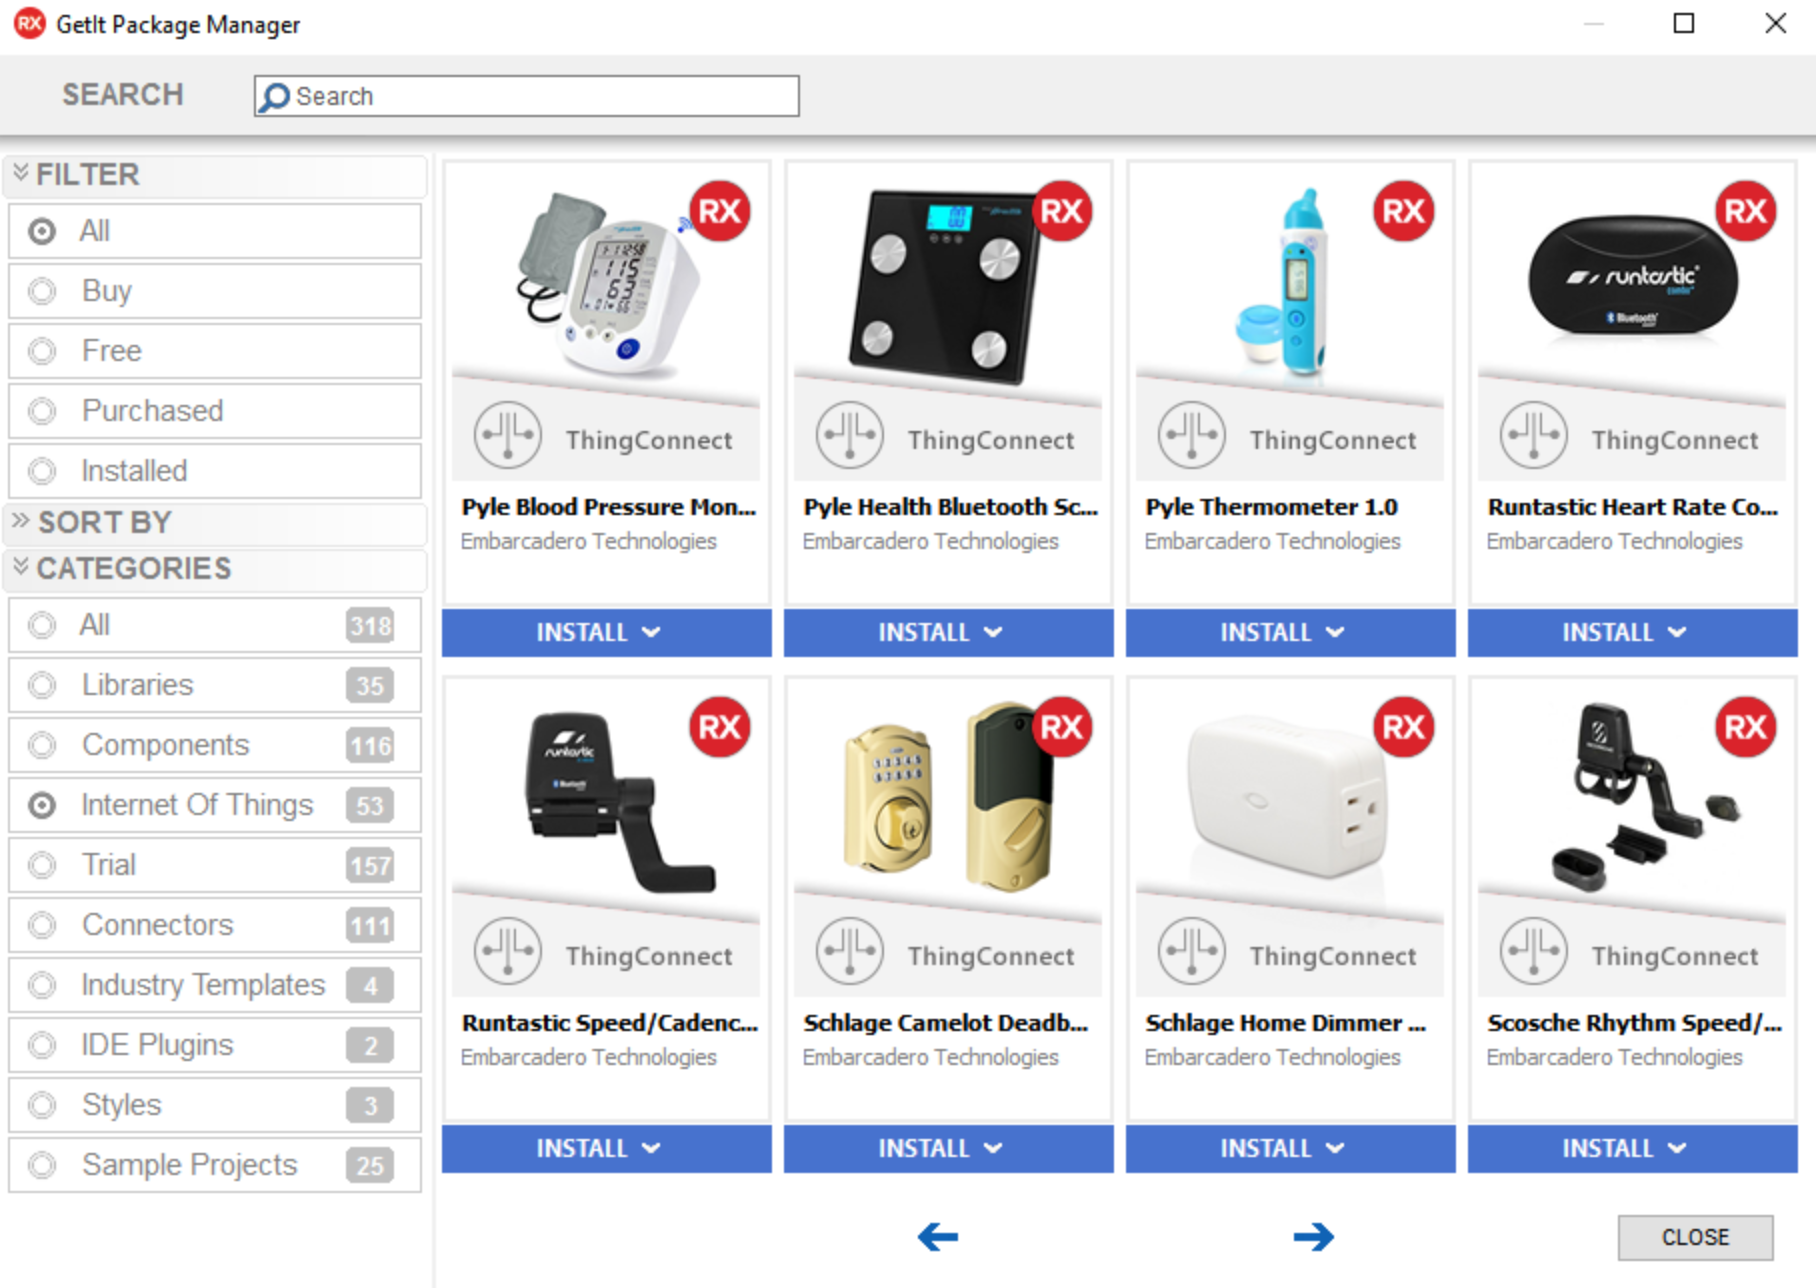1816x1288 pixels.
Task: Collapse the CATEGORIES section
Action: click(214, 568)
